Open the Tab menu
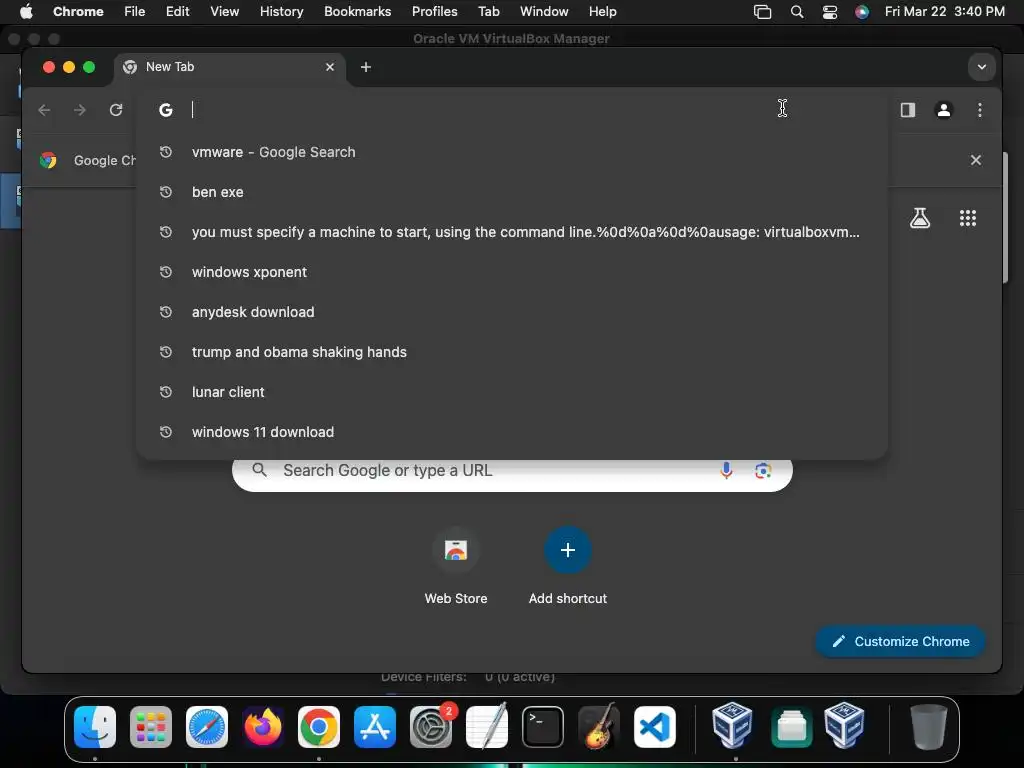The height and width of the screenshot is (768, 1024). click(x=488, y=12)
